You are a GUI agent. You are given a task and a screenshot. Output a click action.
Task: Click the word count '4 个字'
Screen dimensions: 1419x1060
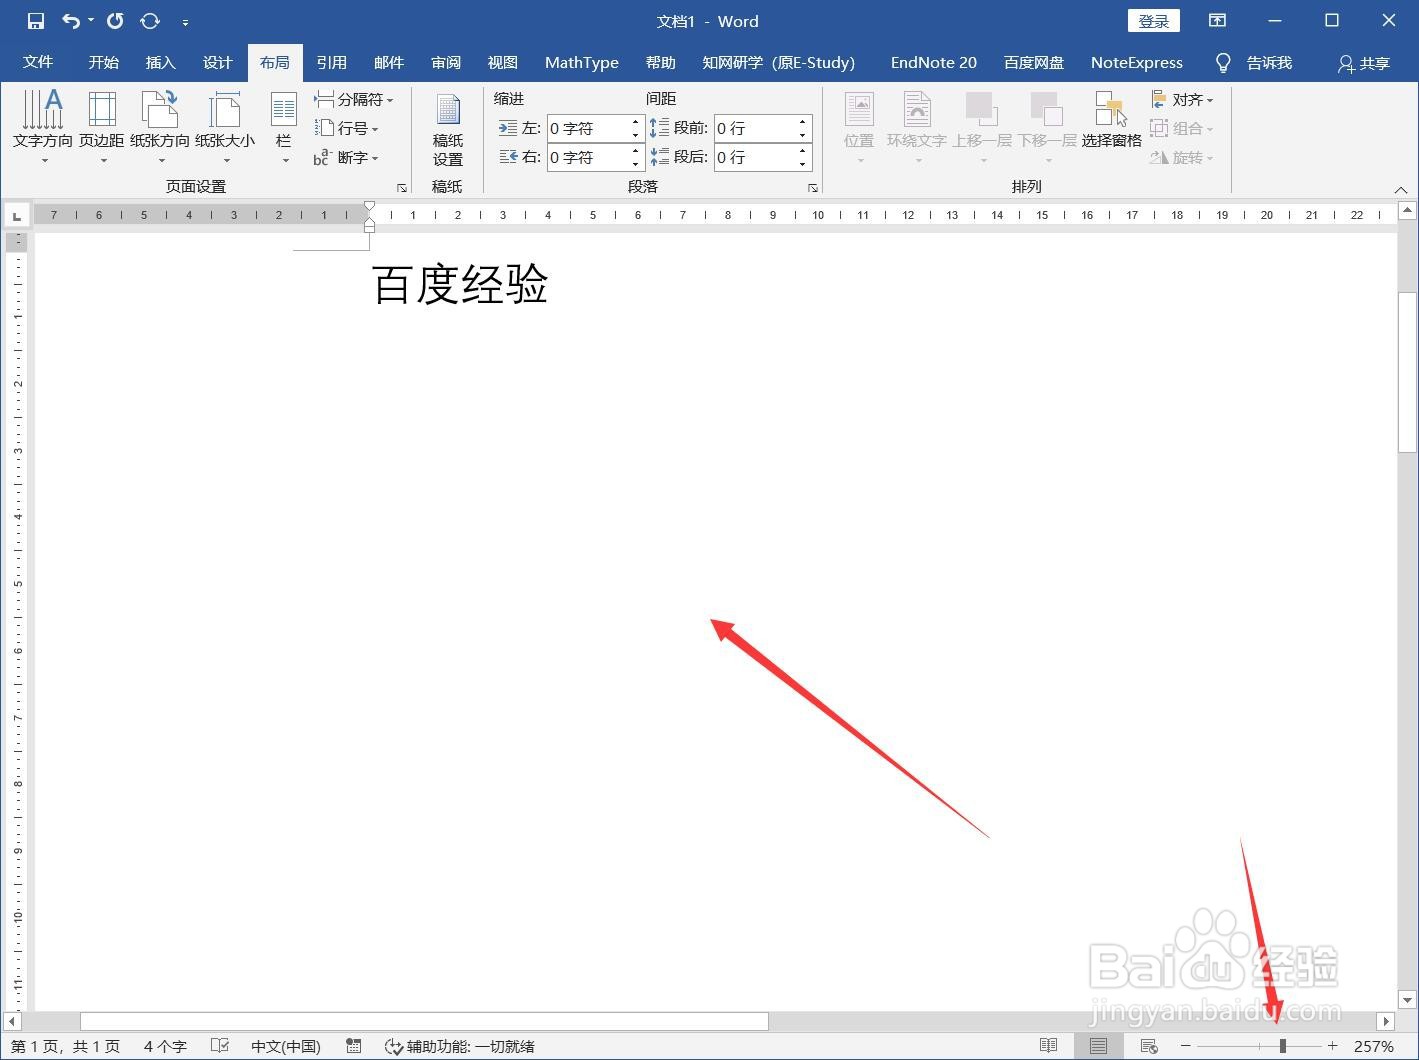point(165,1046)
